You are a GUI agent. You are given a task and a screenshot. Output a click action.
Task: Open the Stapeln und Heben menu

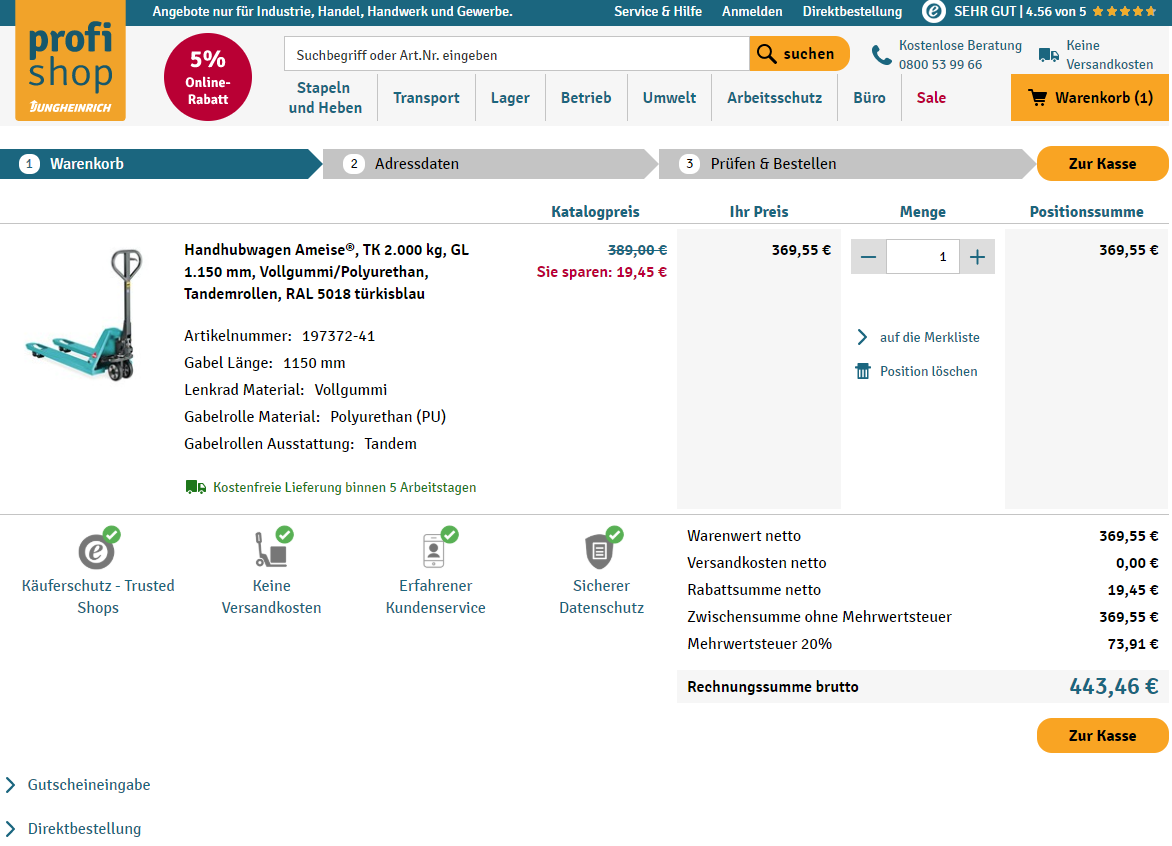point(325,98)
